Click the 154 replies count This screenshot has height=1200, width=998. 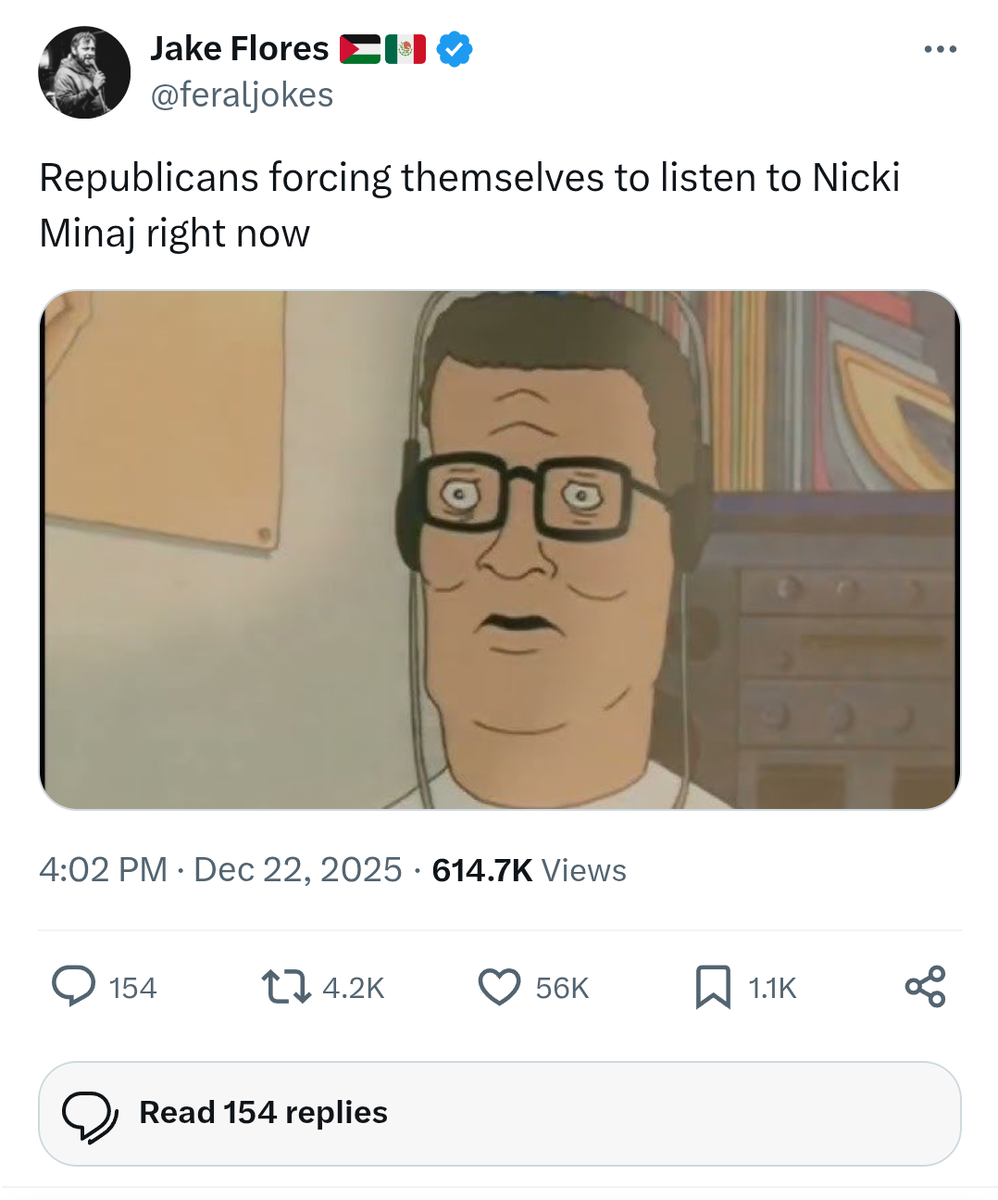click(133, 988)
